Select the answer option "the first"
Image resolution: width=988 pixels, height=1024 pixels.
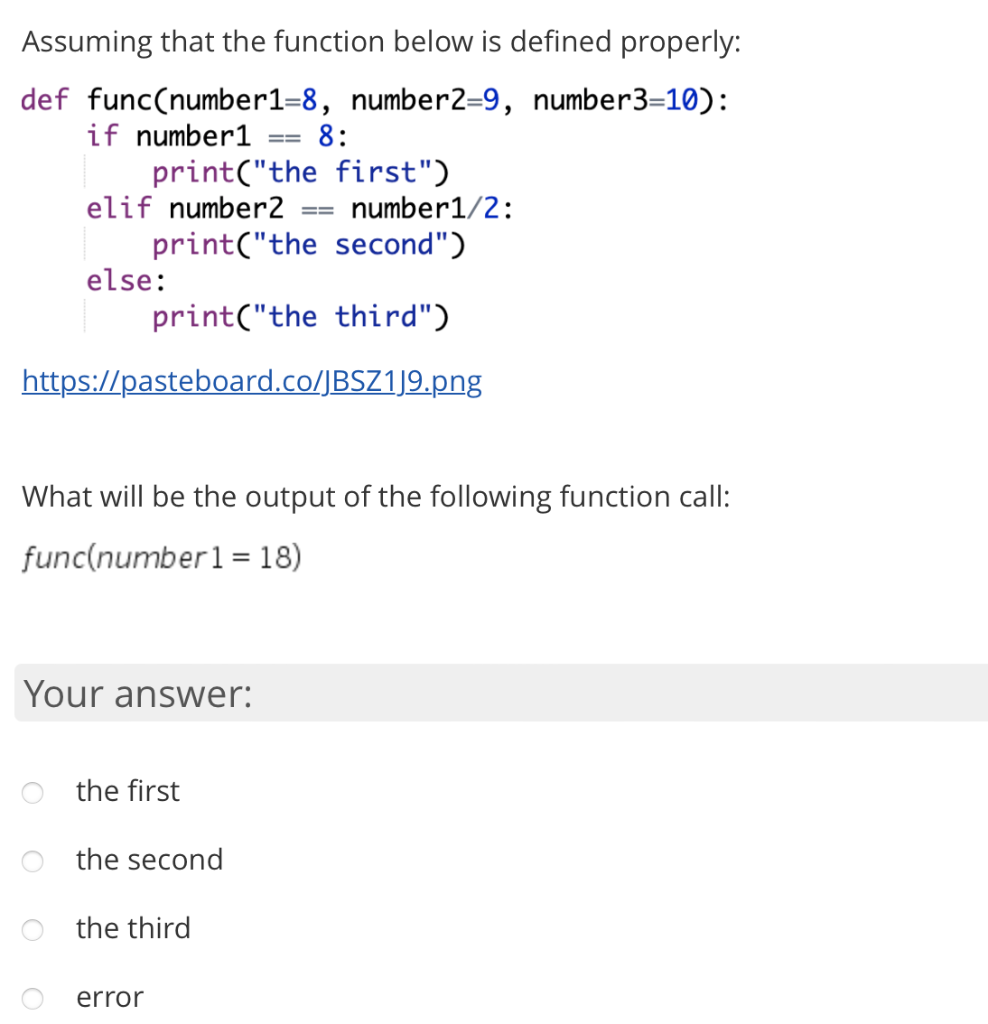pos(128,791)
